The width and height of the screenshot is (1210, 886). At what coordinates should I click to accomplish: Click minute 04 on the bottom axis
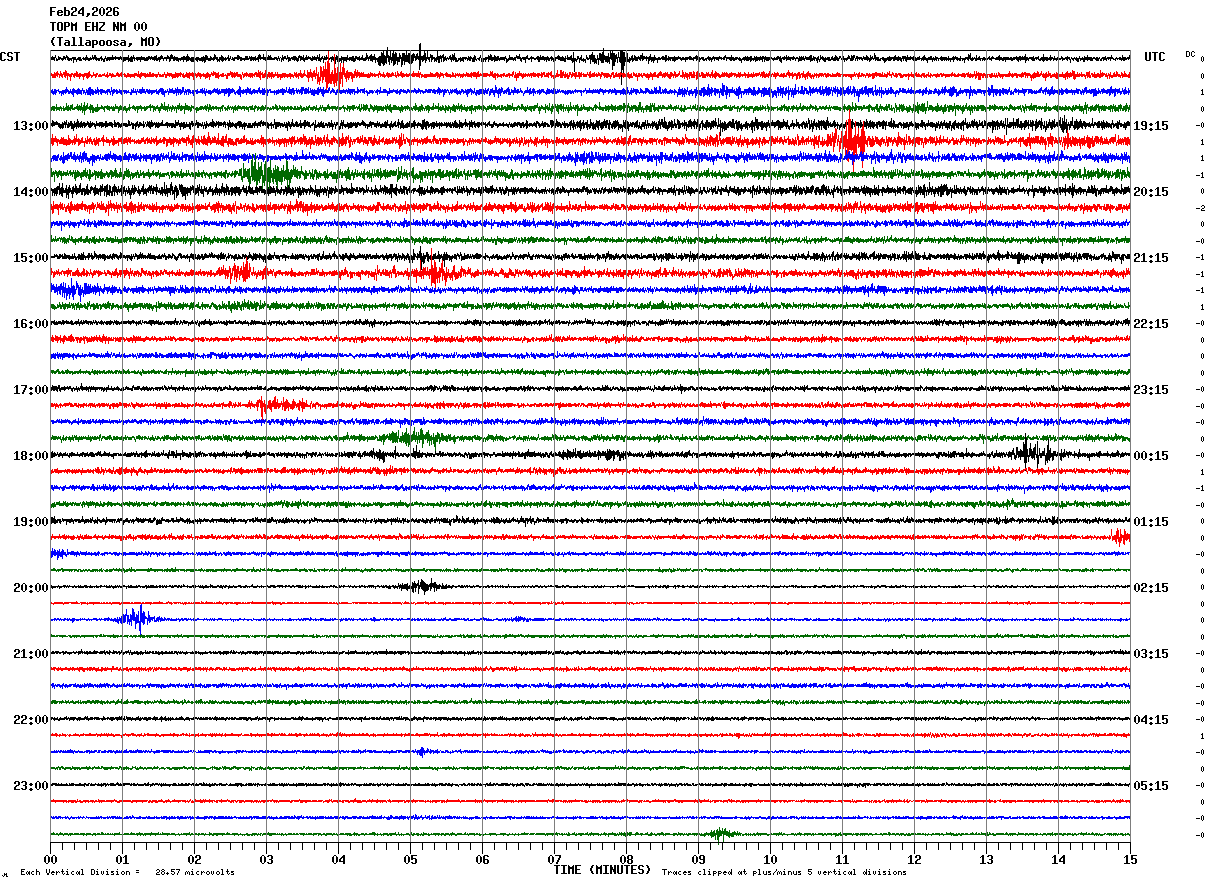click(x=338, y=859)
